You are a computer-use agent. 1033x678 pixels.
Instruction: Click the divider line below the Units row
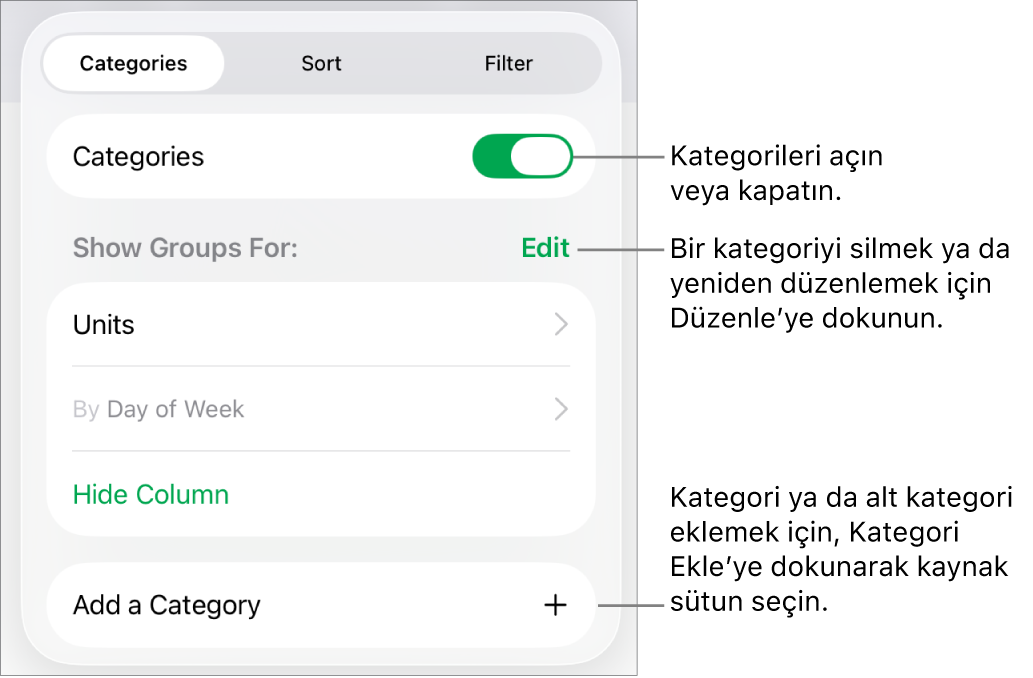[321, 366]
